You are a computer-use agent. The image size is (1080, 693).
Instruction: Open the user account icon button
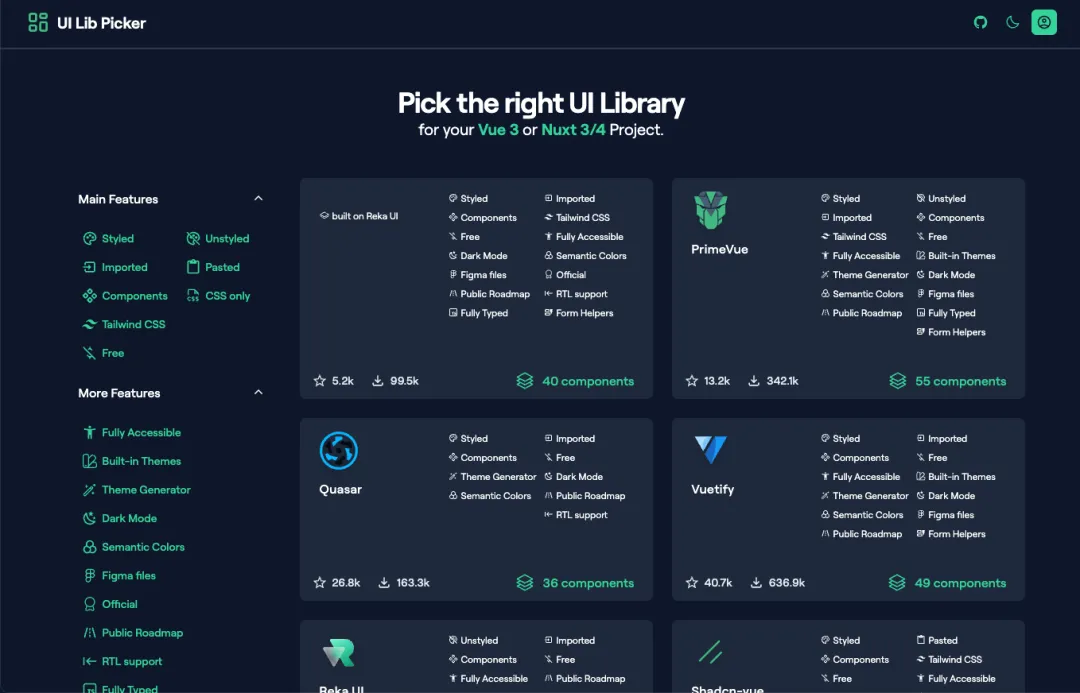[x=1043, y=22]
